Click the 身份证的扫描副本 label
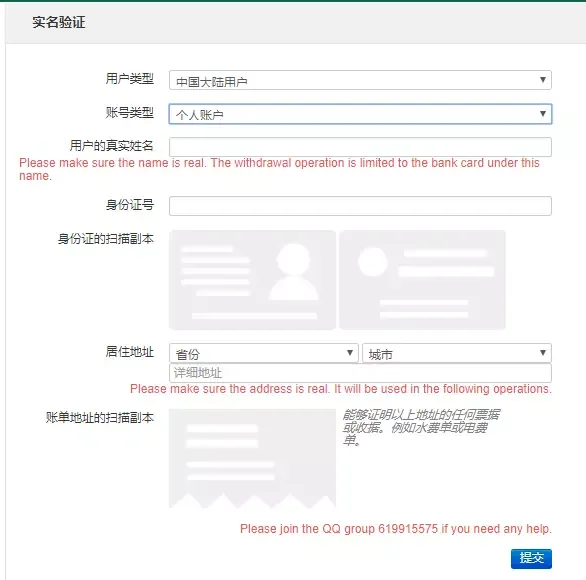The height and width of the screenshot is (580, 586). tap(106, 238)
